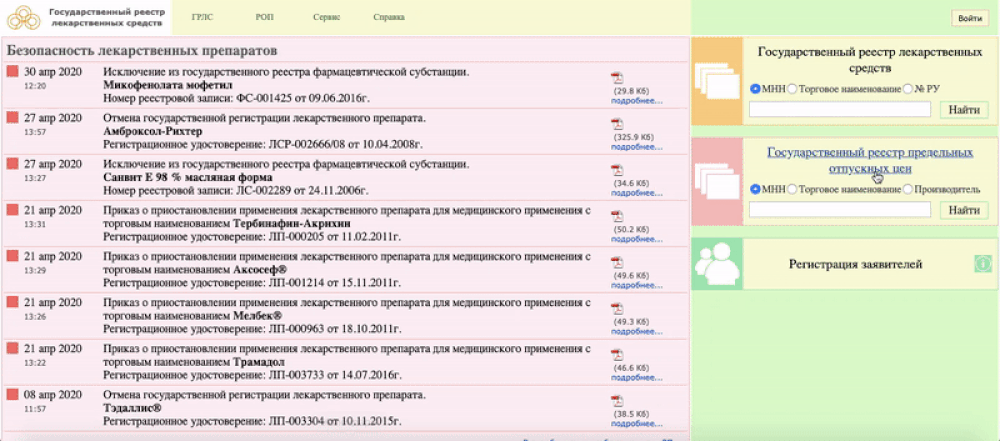Open подробнее link for Санвит Е 98 %
1000x441 pixels.
tap(636, 193)
